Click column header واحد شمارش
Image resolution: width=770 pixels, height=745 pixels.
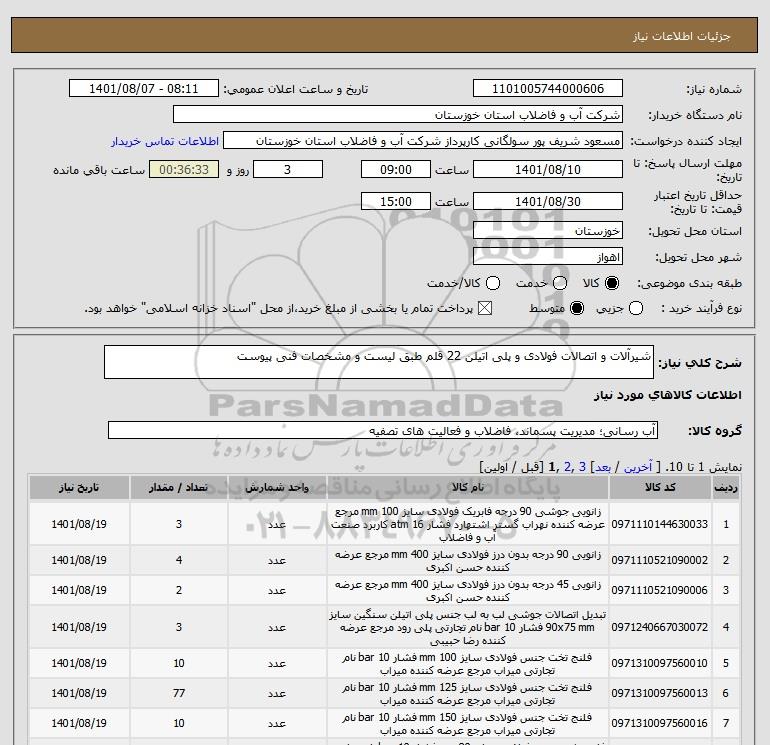pos(277,487)
